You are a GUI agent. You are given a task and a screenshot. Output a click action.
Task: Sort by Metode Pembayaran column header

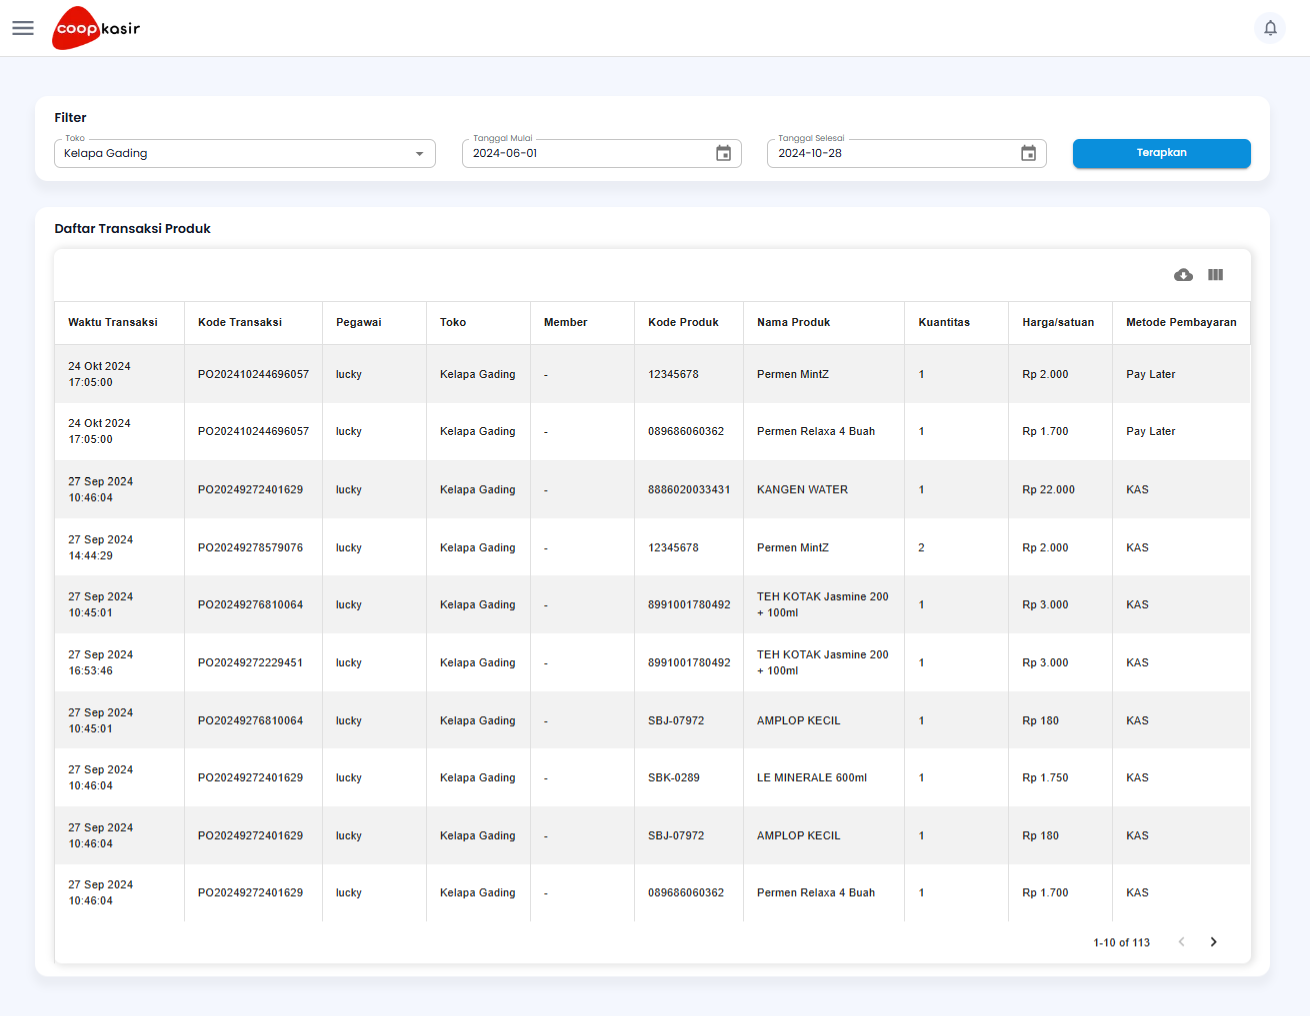pyautogui.click(x=1181, y=322)
